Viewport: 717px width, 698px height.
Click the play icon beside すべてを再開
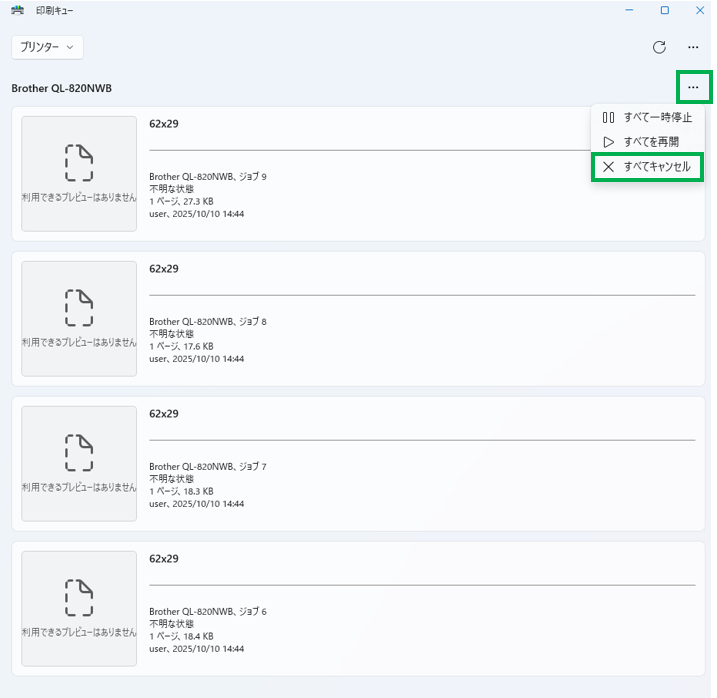(x=608, y=141)
